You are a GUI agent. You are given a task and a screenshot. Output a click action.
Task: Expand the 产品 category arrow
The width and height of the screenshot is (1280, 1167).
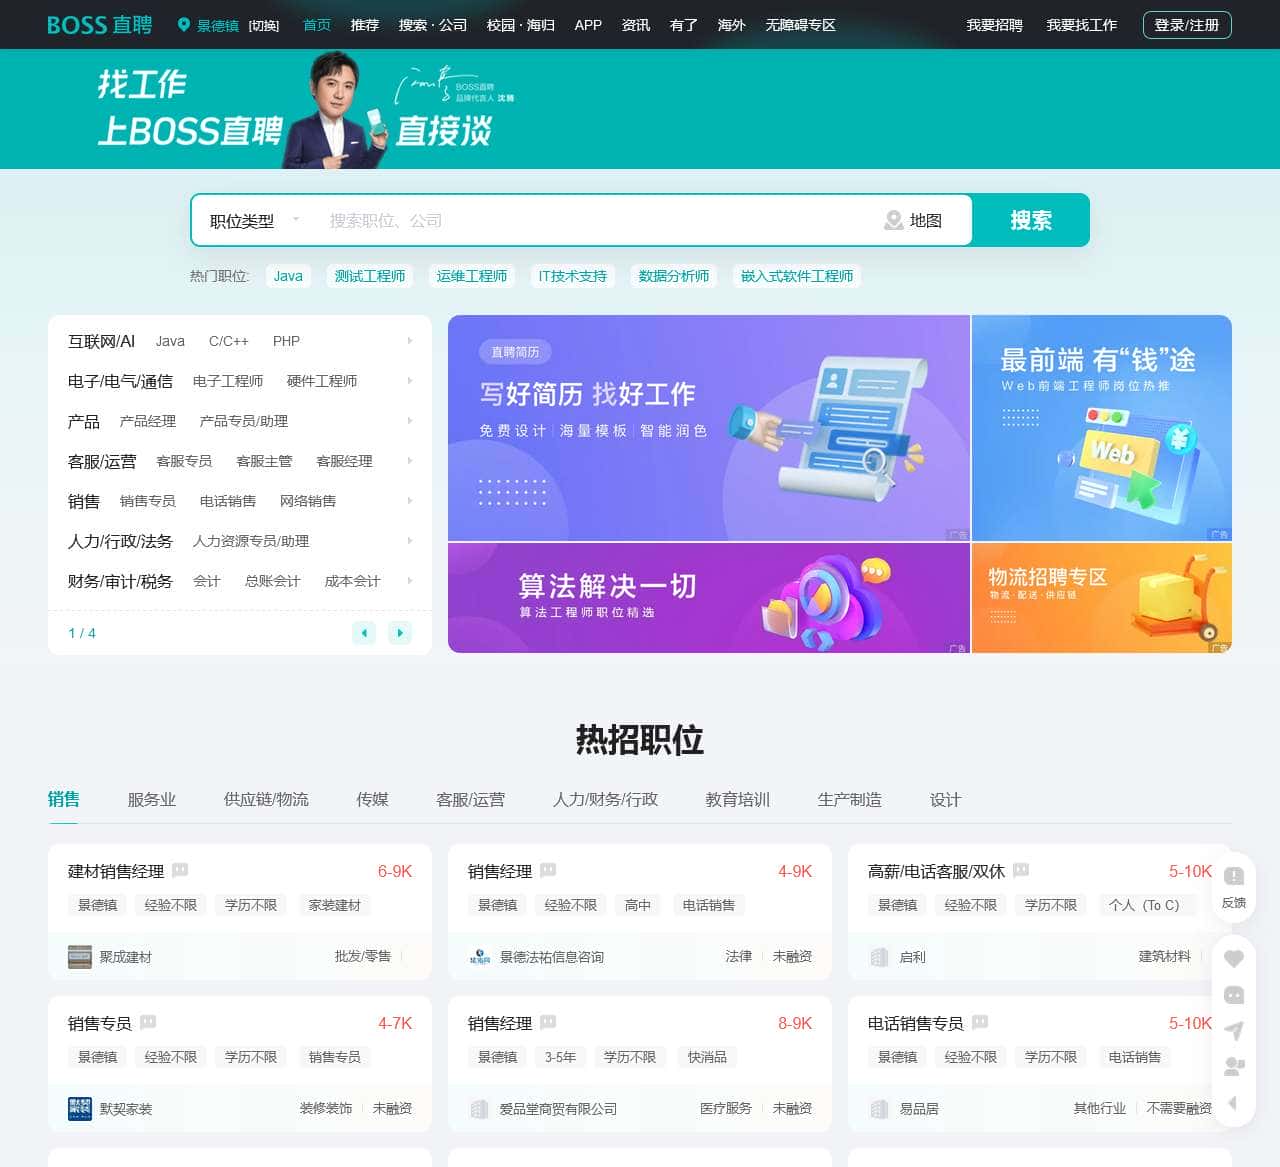pyautogui.click(x=409, y=421)
